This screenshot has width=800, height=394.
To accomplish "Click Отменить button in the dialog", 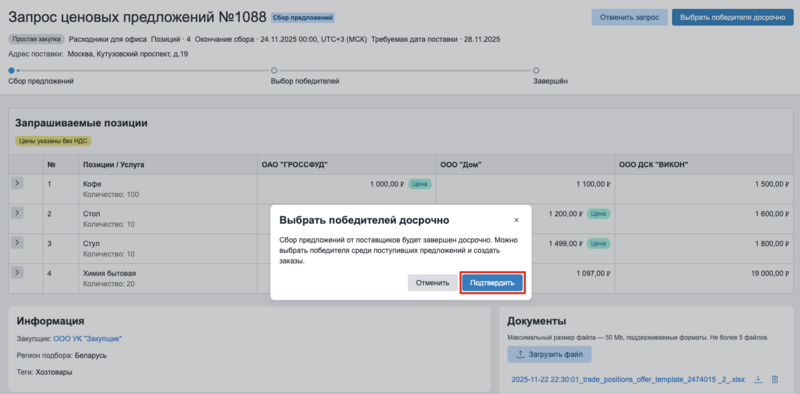I will click(432, 283).
